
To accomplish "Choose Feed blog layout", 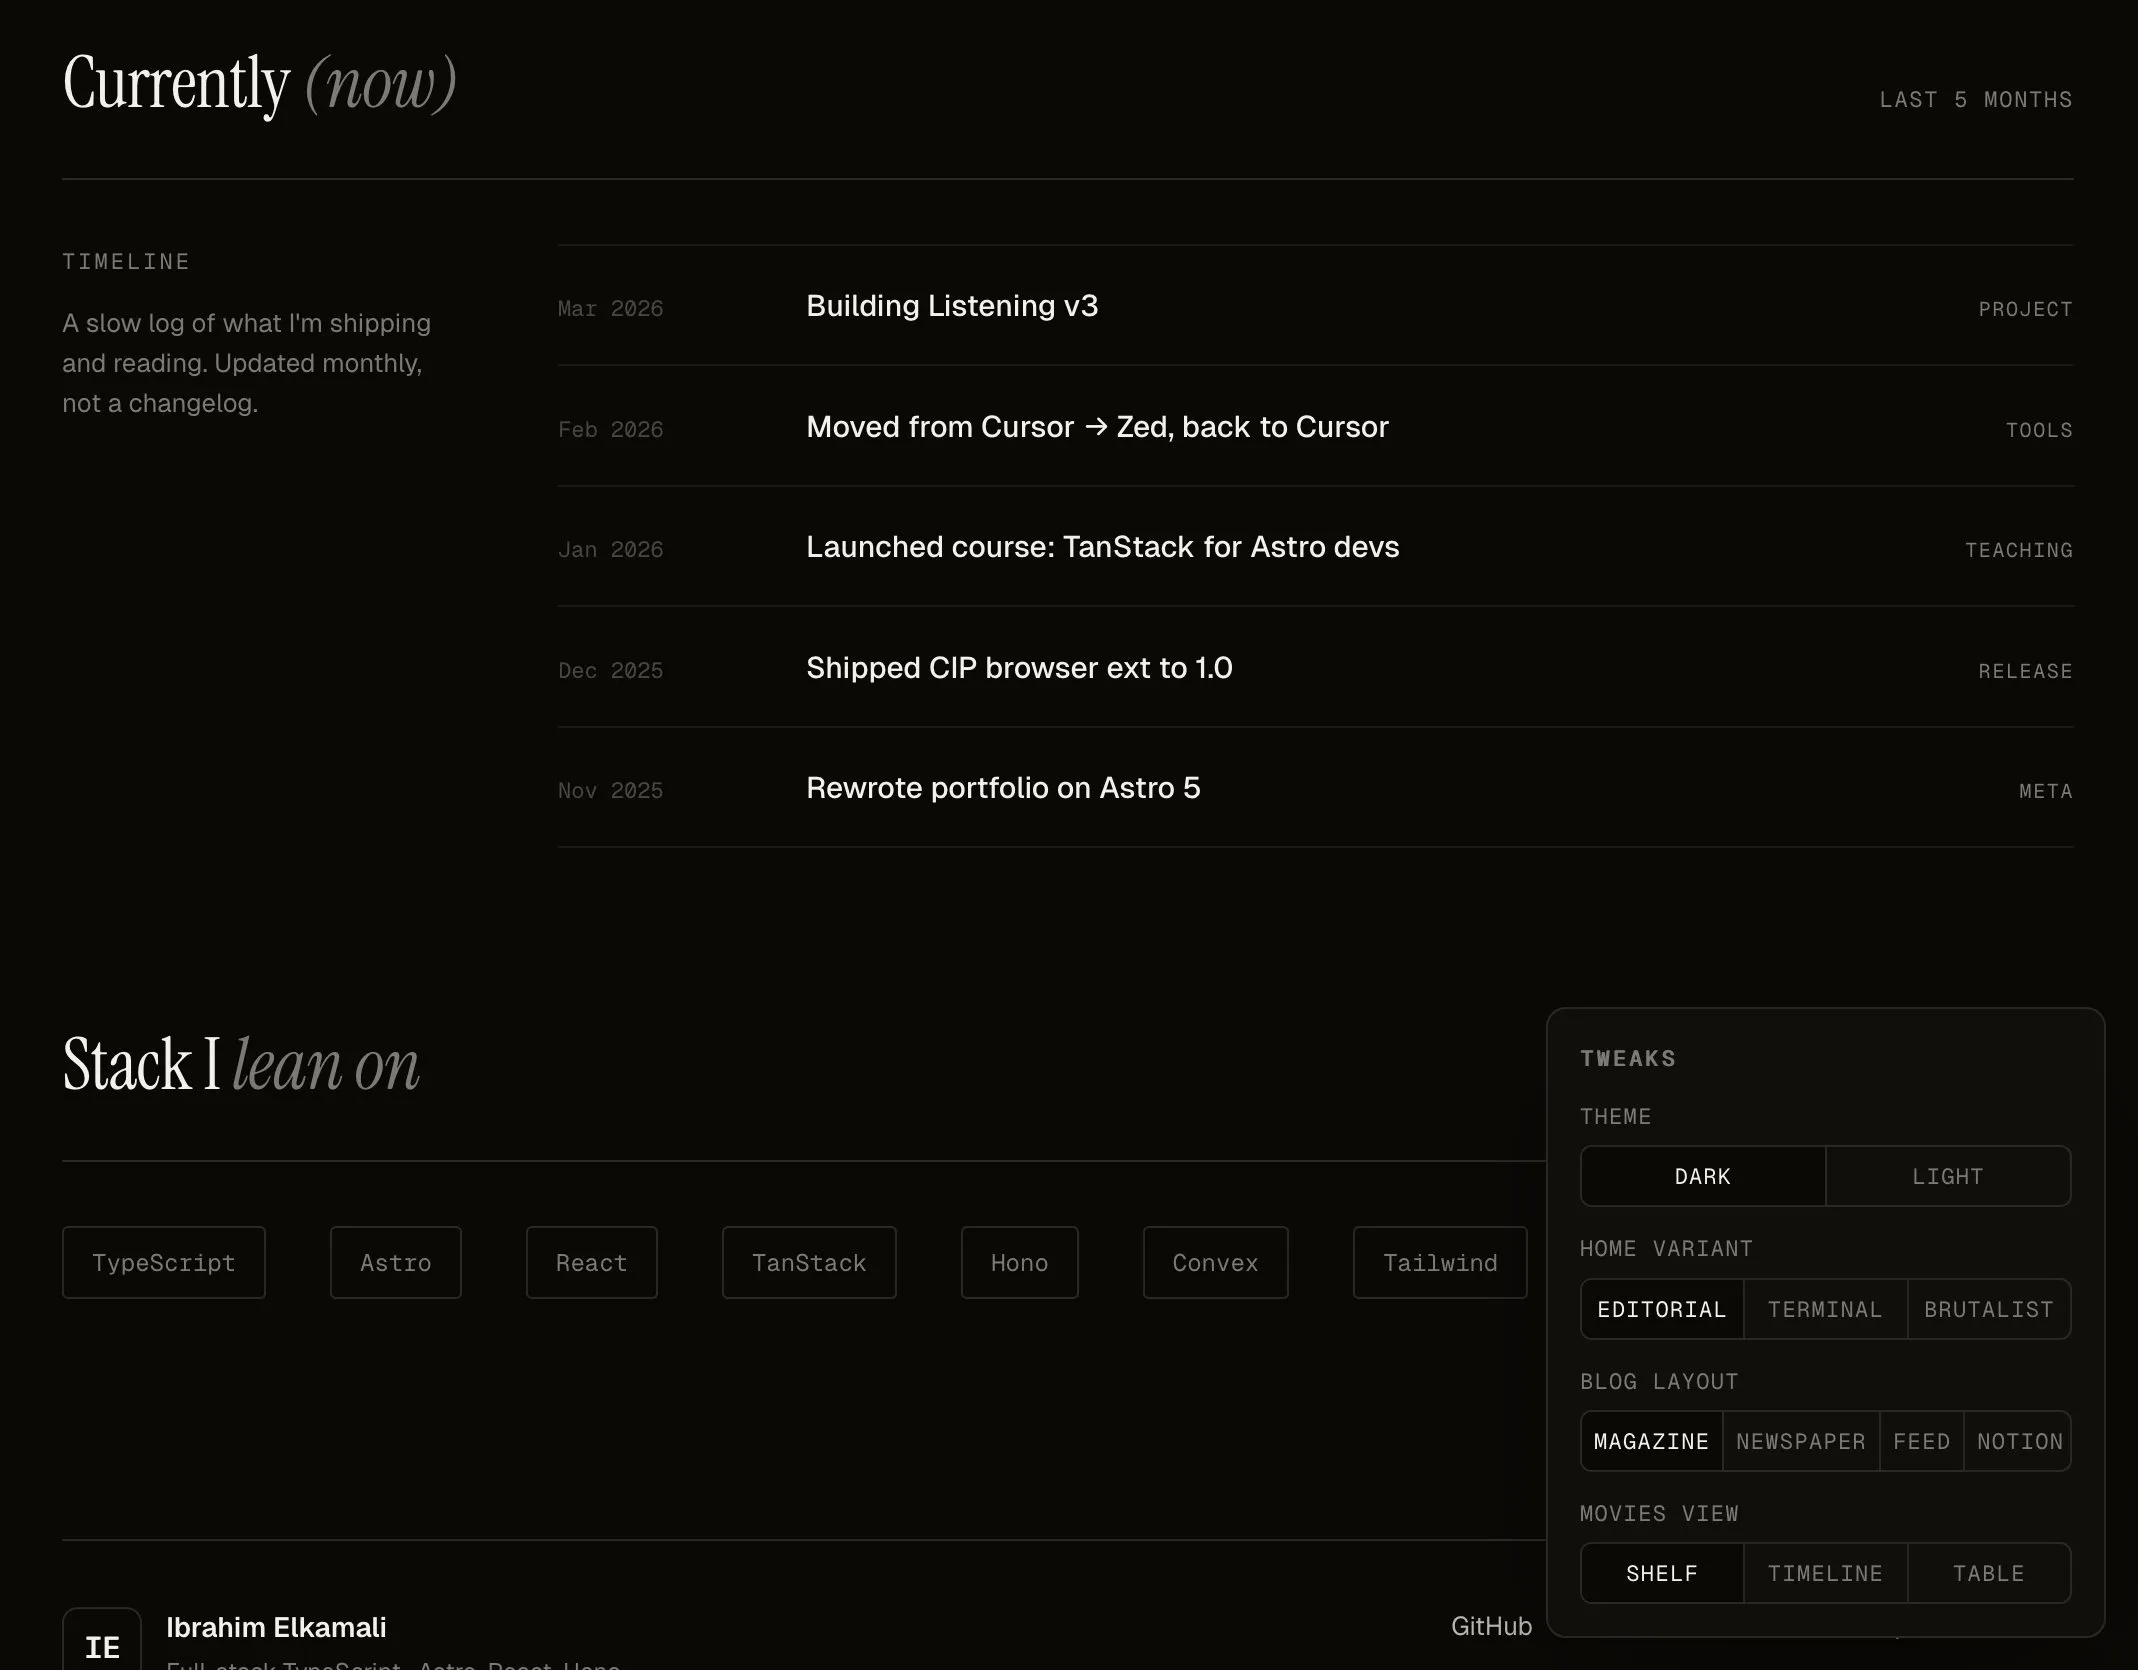I will tap(1922, 1441).
